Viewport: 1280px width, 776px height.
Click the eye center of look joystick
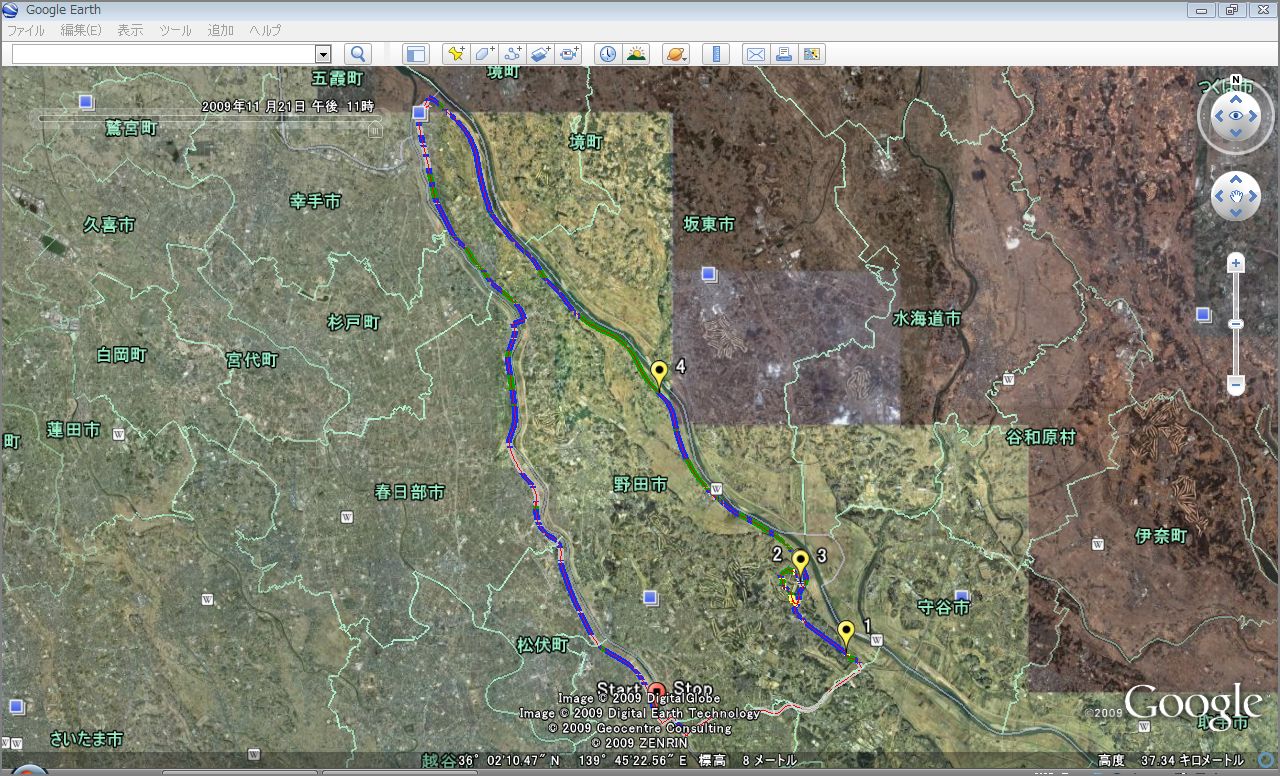click(1237, 116)
